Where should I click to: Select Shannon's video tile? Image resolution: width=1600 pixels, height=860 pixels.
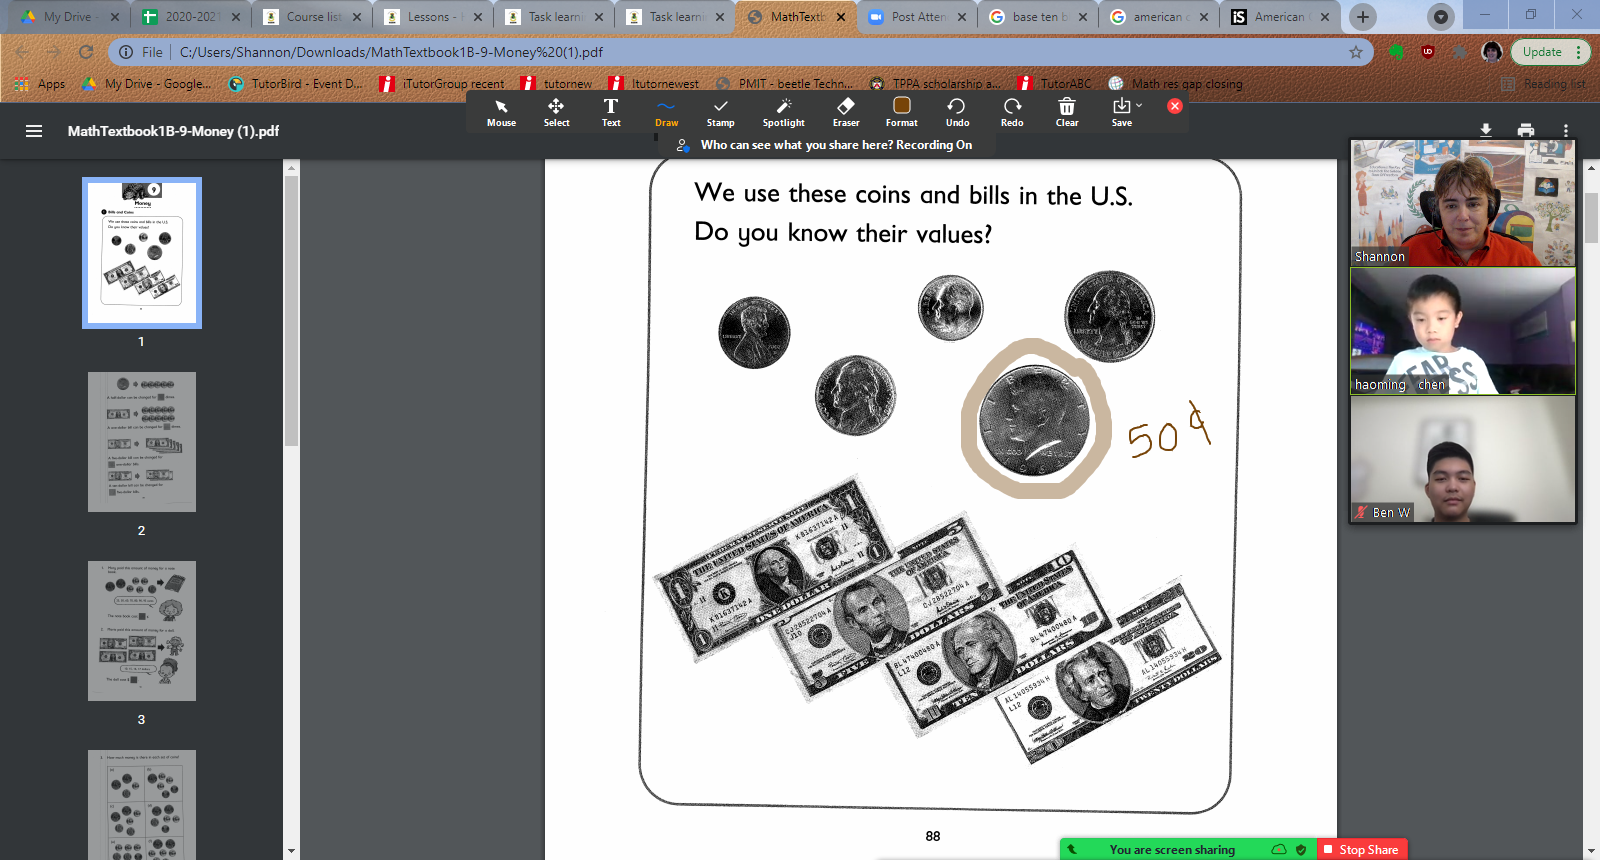1463,203
